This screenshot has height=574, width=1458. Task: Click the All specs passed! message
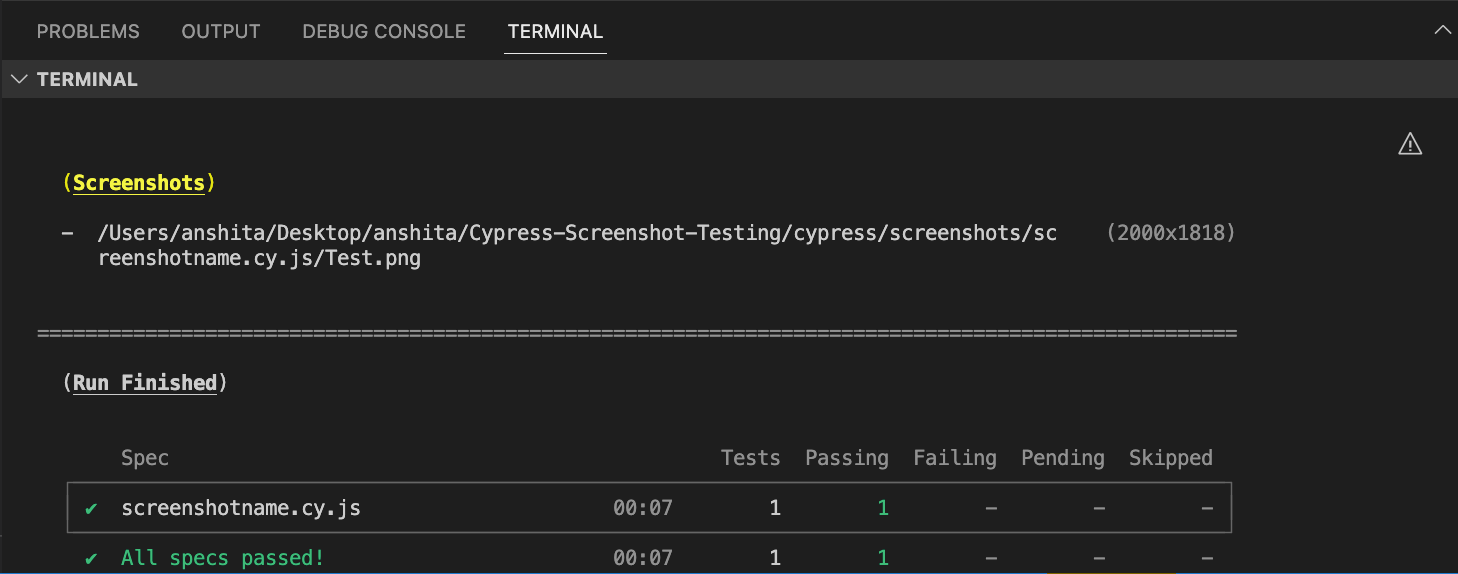point(223,558)
